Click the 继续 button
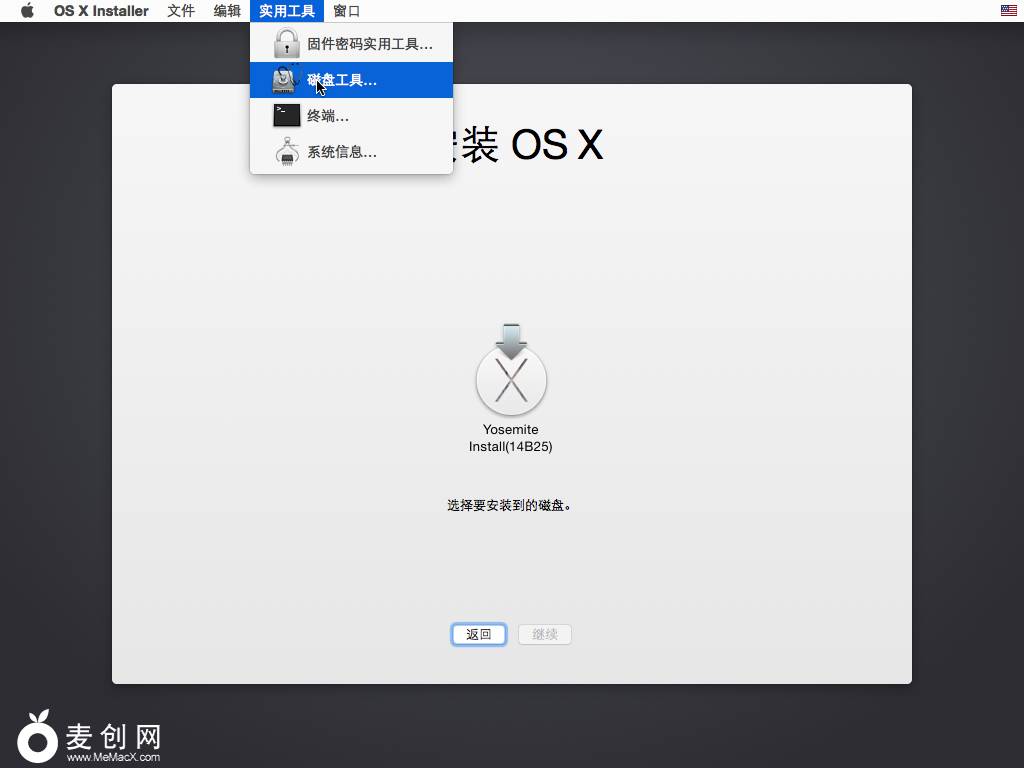Screen dimensions: 1024x768 click(x=545, y=634)
